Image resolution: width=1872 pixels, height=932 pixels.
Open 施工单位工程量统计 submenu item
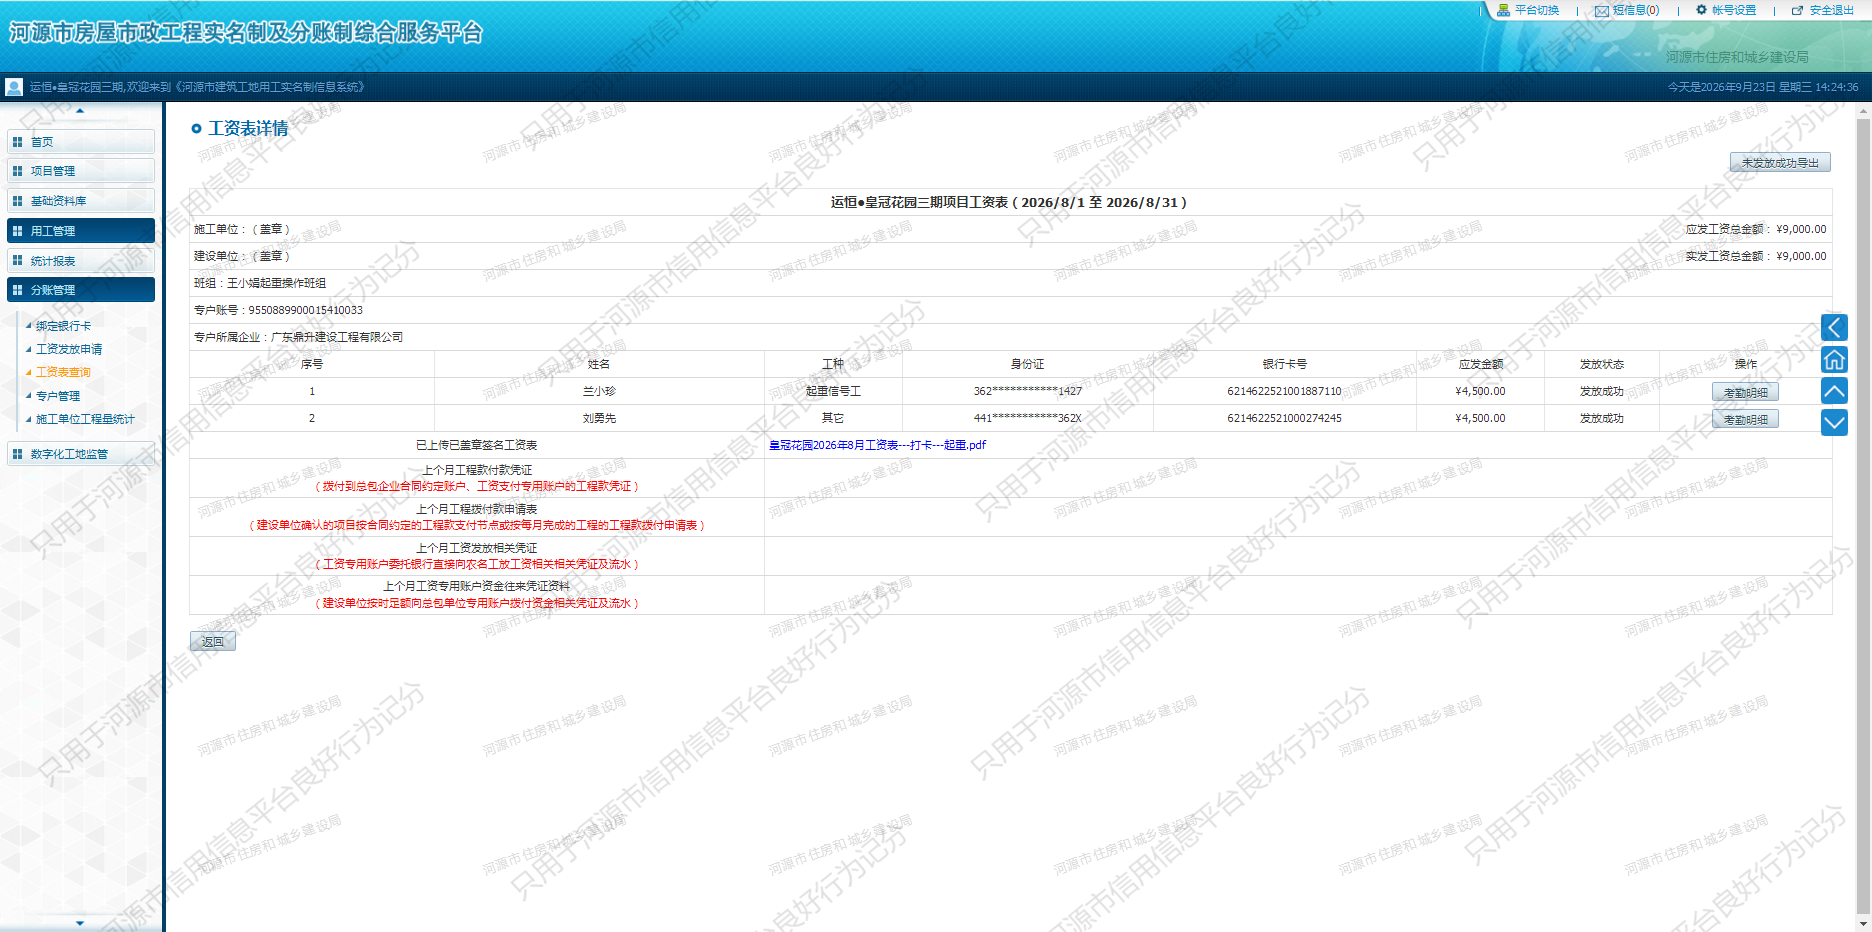(x=85, y=419)
